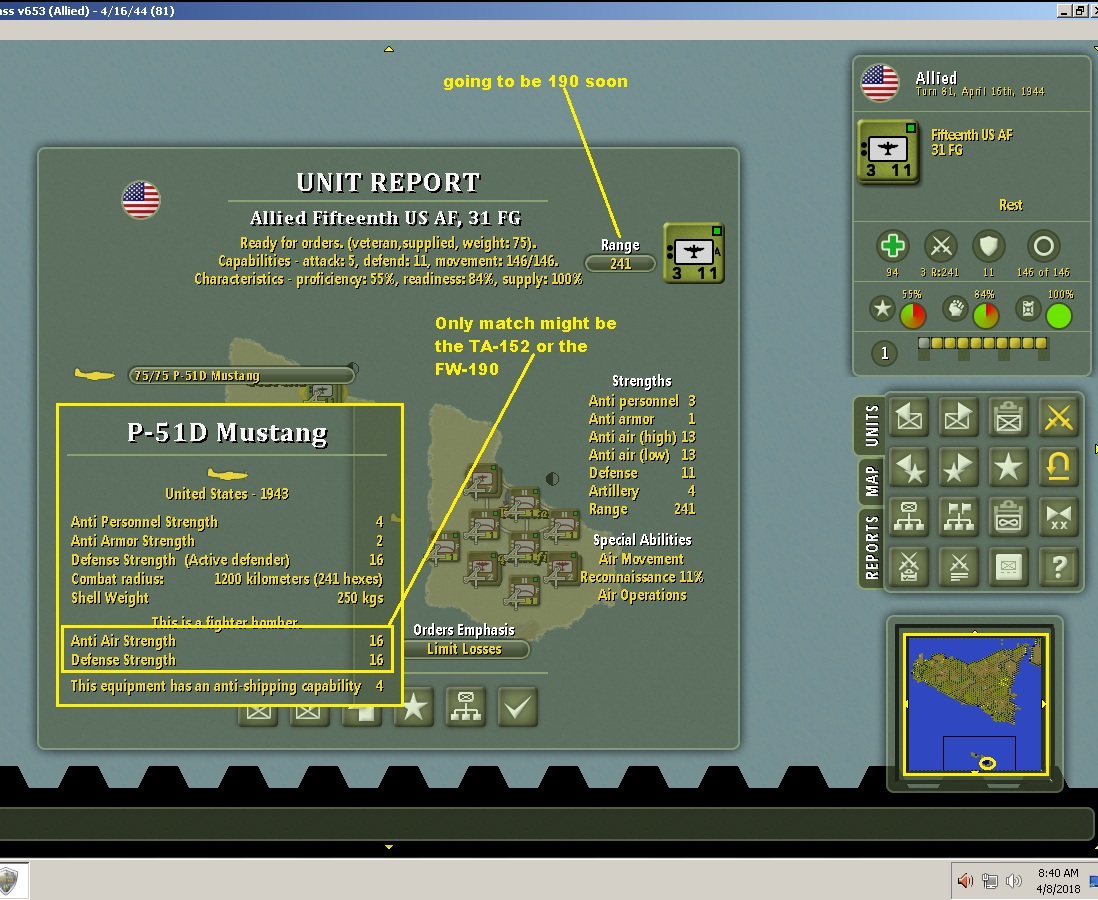
Task: Open hierarchy button in Unit Report footer
Action: 466,707
